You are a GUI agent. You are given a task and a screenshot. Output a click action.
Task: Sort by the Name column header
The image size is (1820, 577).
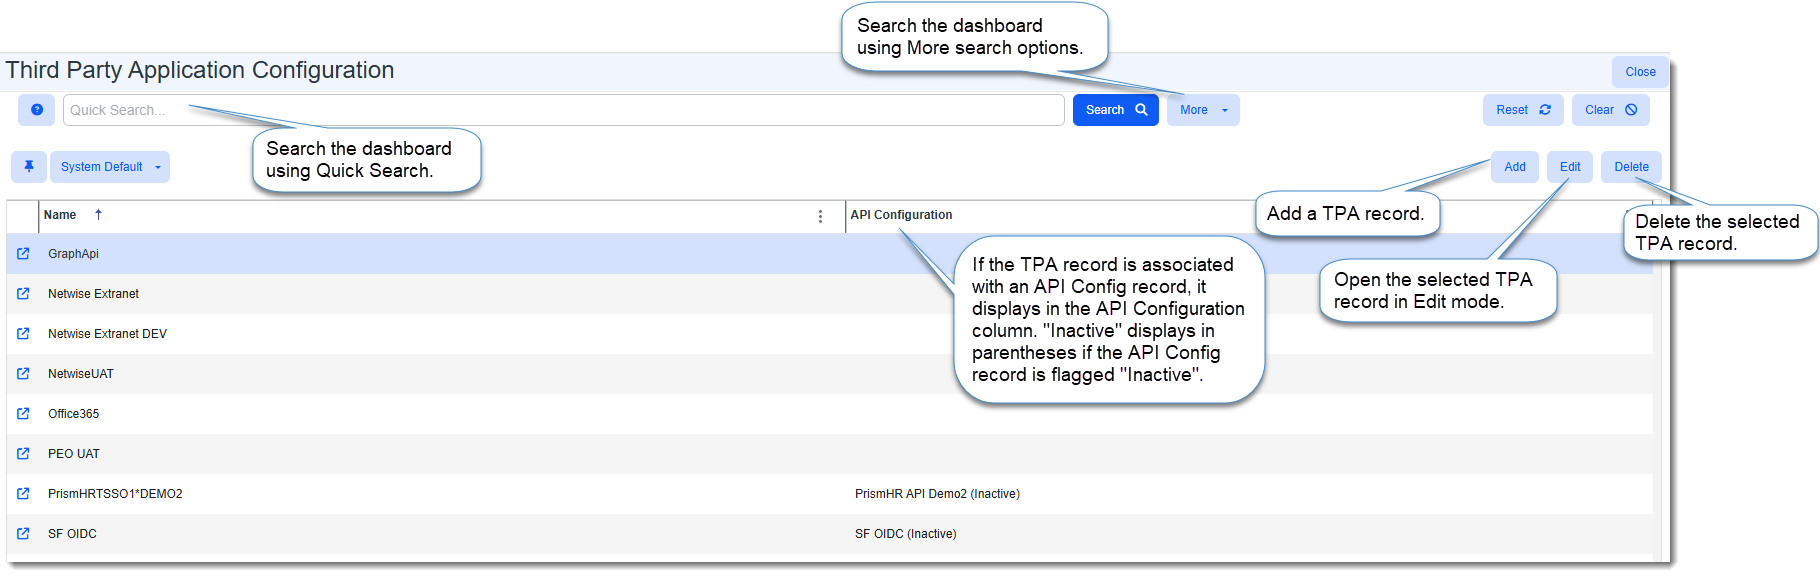(60, 215)
